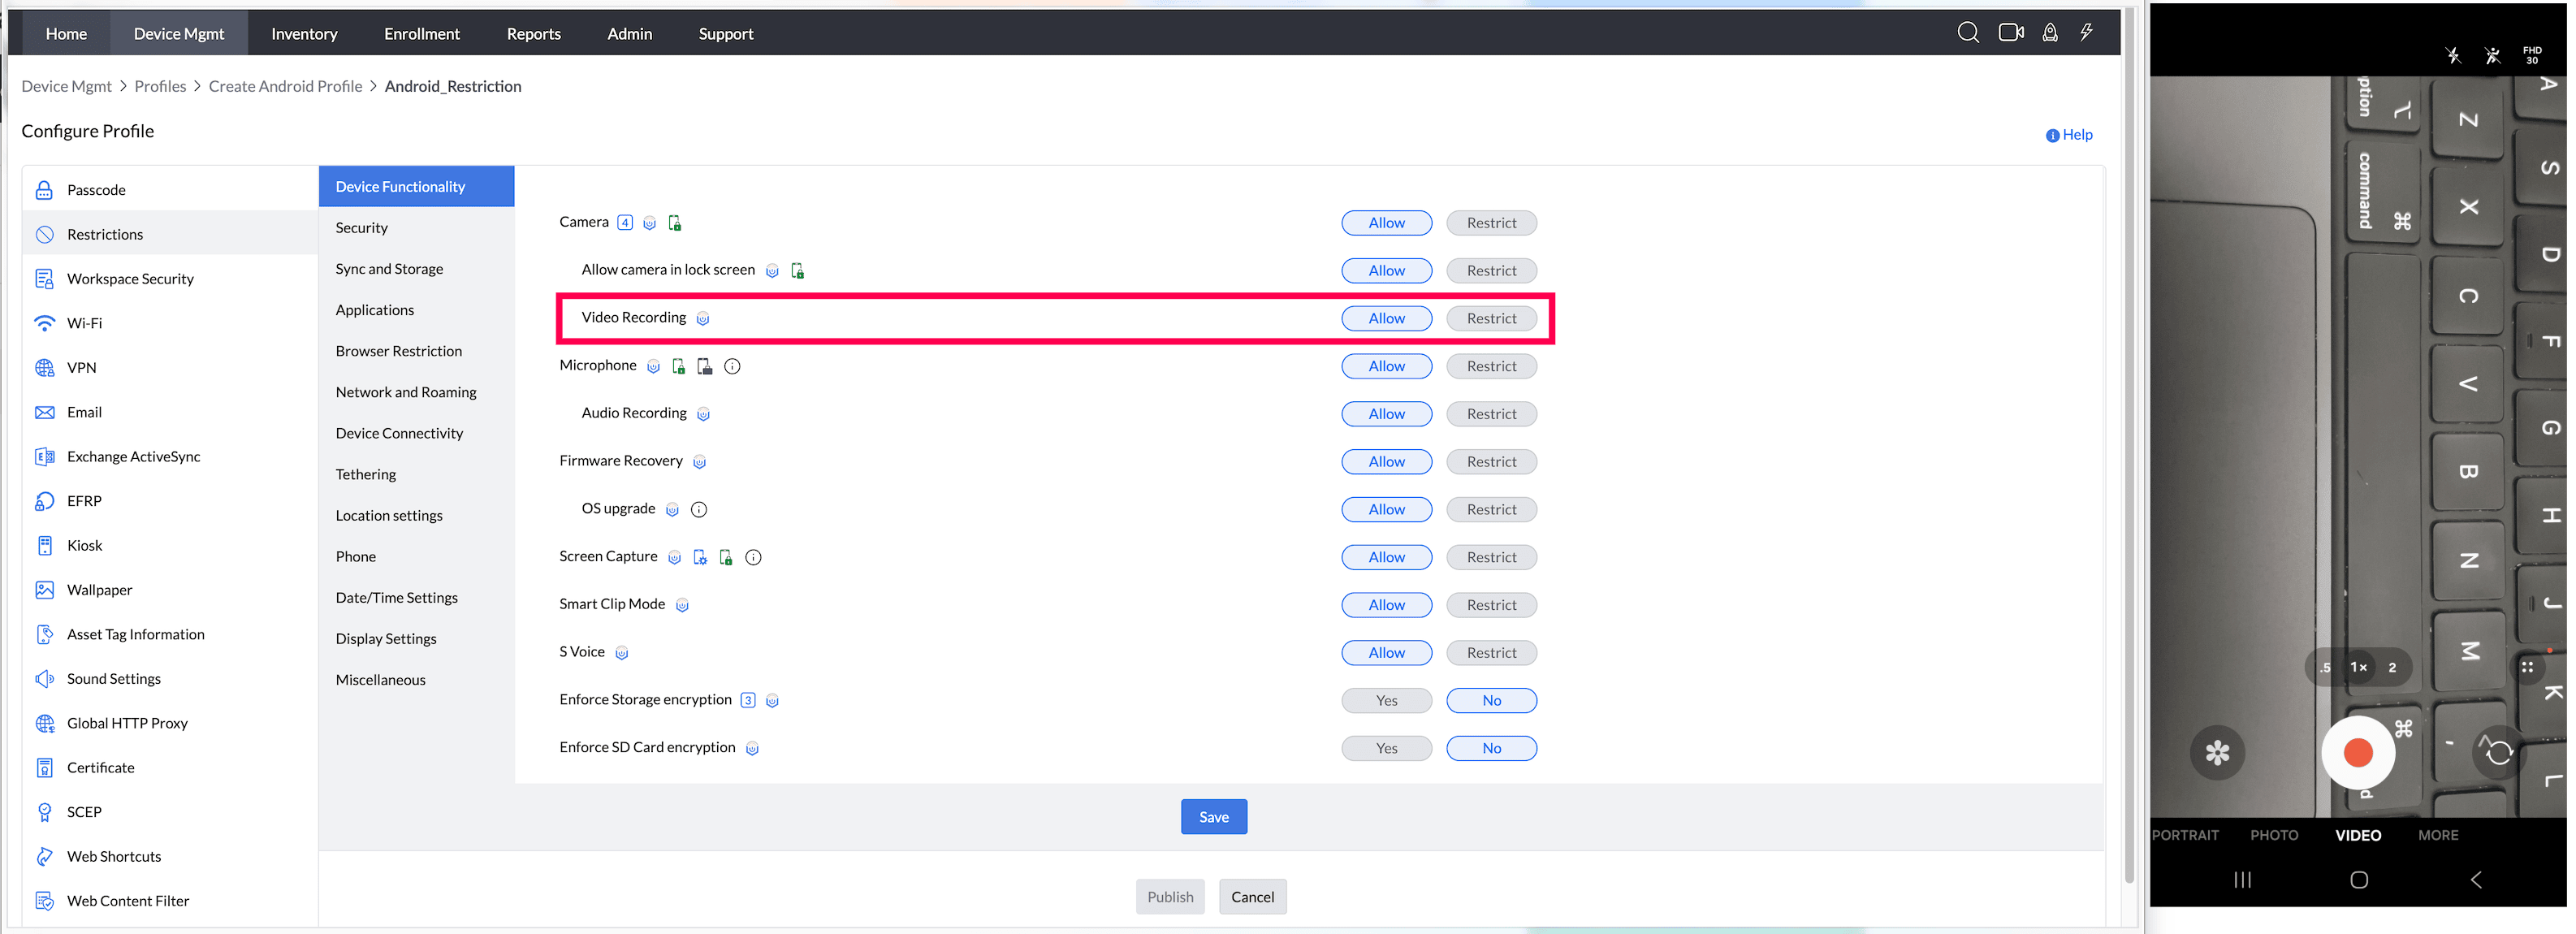Set Video Recording to Restrict
Image resolution: width=2576 pixels, height=934 pixels.
click(1490, 318)
